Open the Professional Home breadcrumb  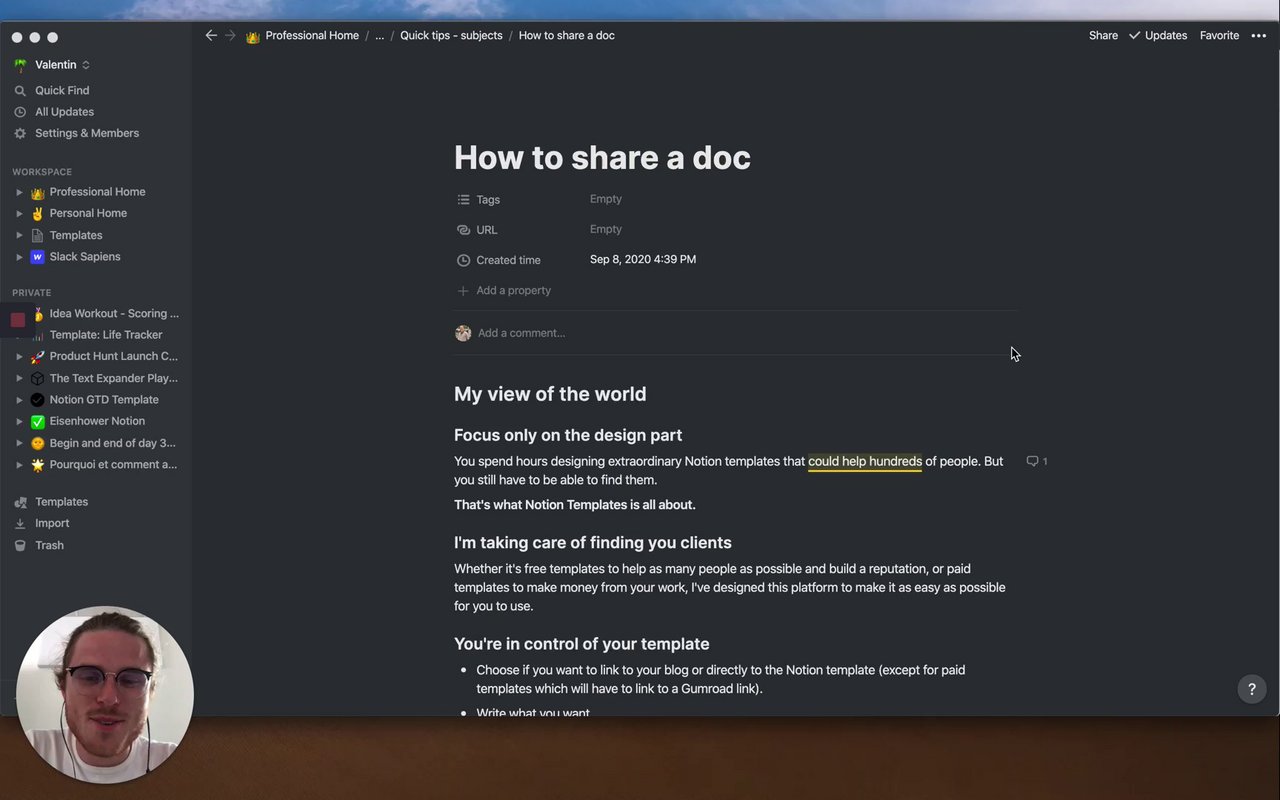coord(312,35)
